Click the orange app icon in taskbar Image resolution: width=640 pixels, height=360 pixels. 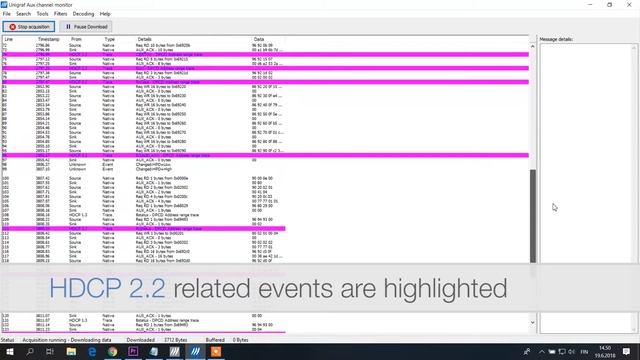point(216,351)
